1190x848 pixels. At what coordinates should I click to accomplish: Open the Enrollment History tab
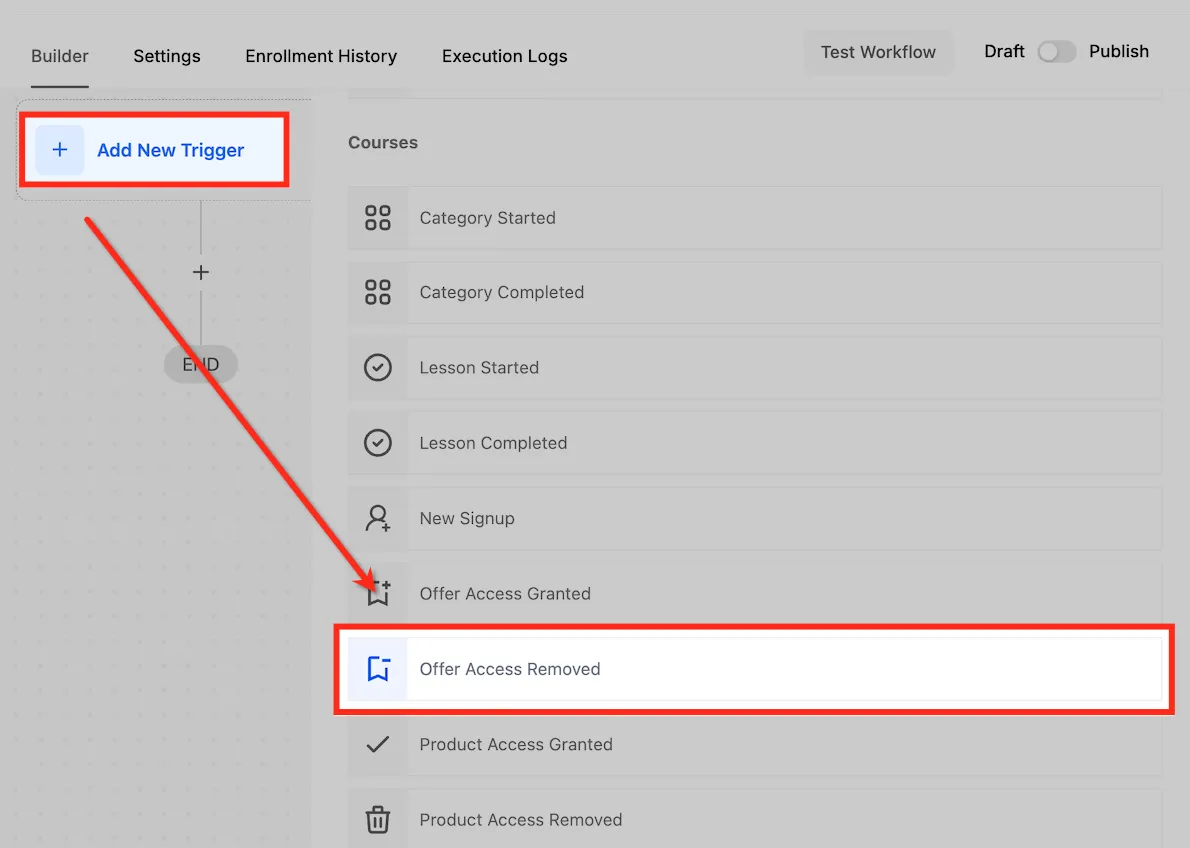pyautogui.click(x=321, y=56)
